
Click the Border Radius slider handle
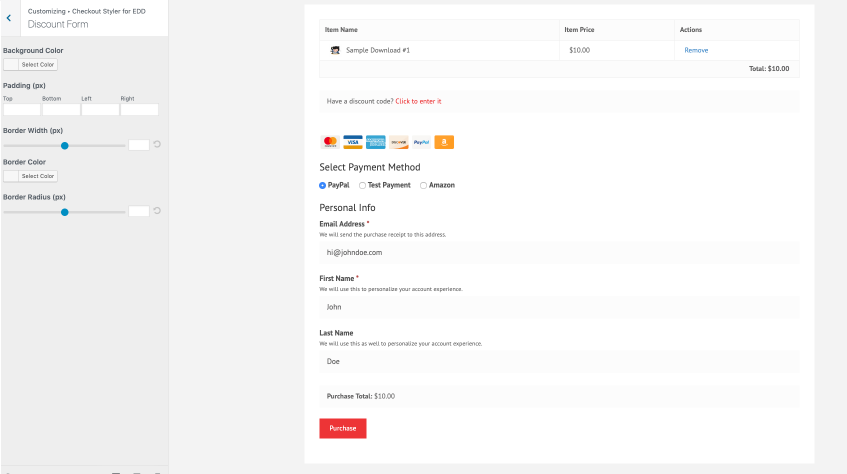[65, 212]
